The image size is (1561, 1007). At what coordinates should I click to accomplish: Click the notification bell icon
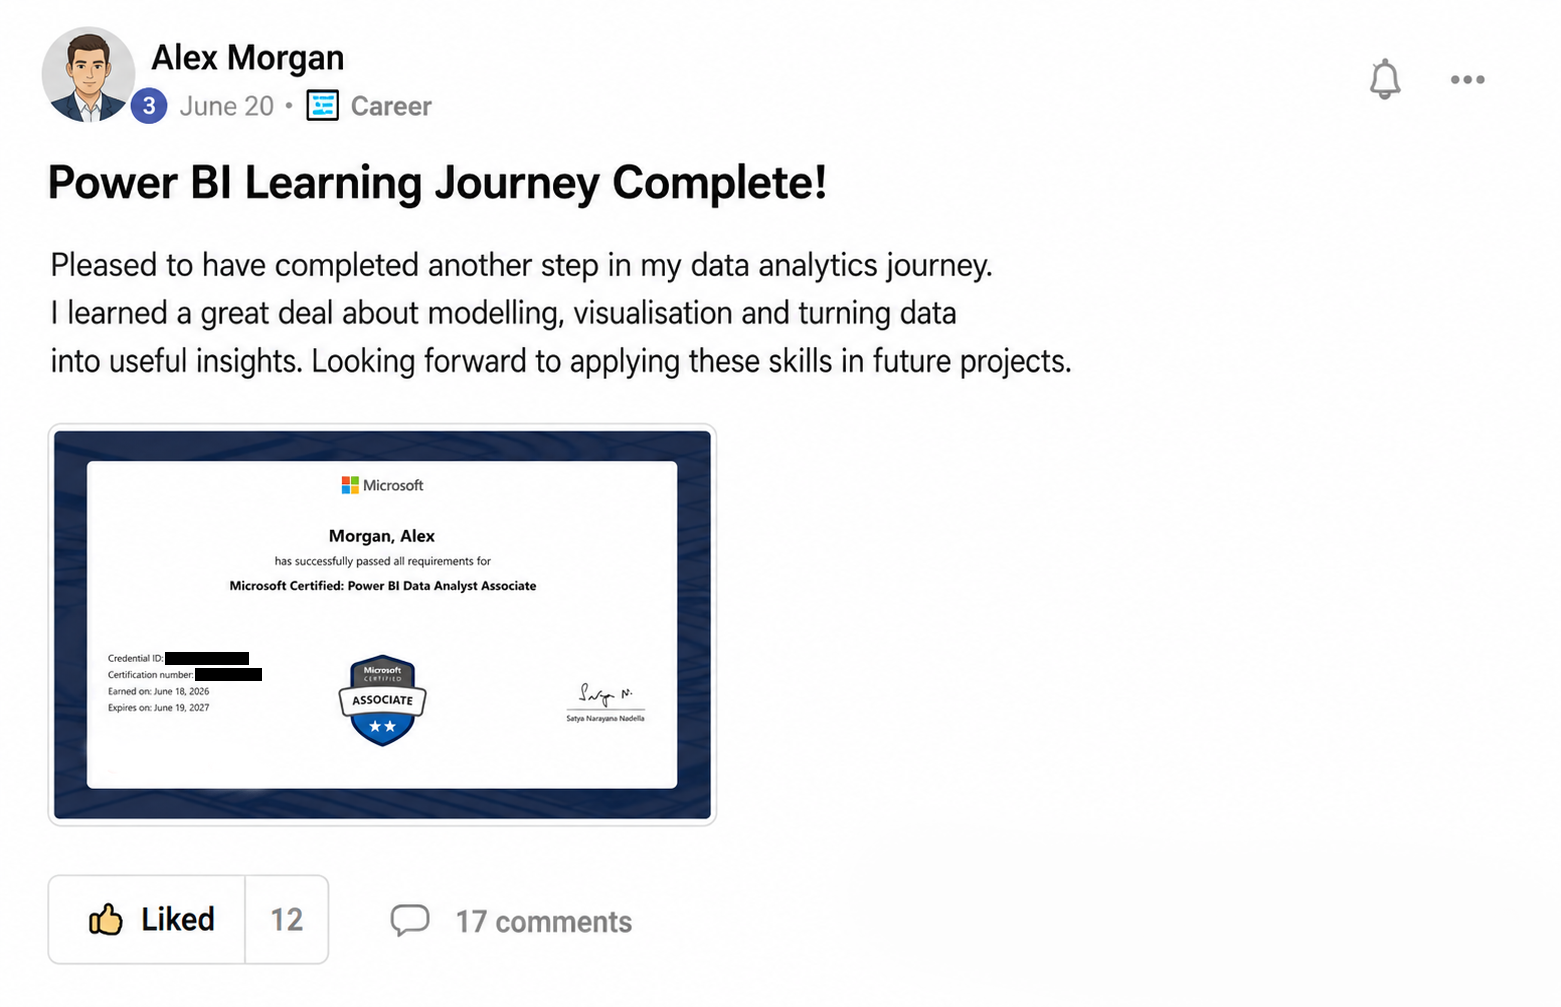point(1384,79)
